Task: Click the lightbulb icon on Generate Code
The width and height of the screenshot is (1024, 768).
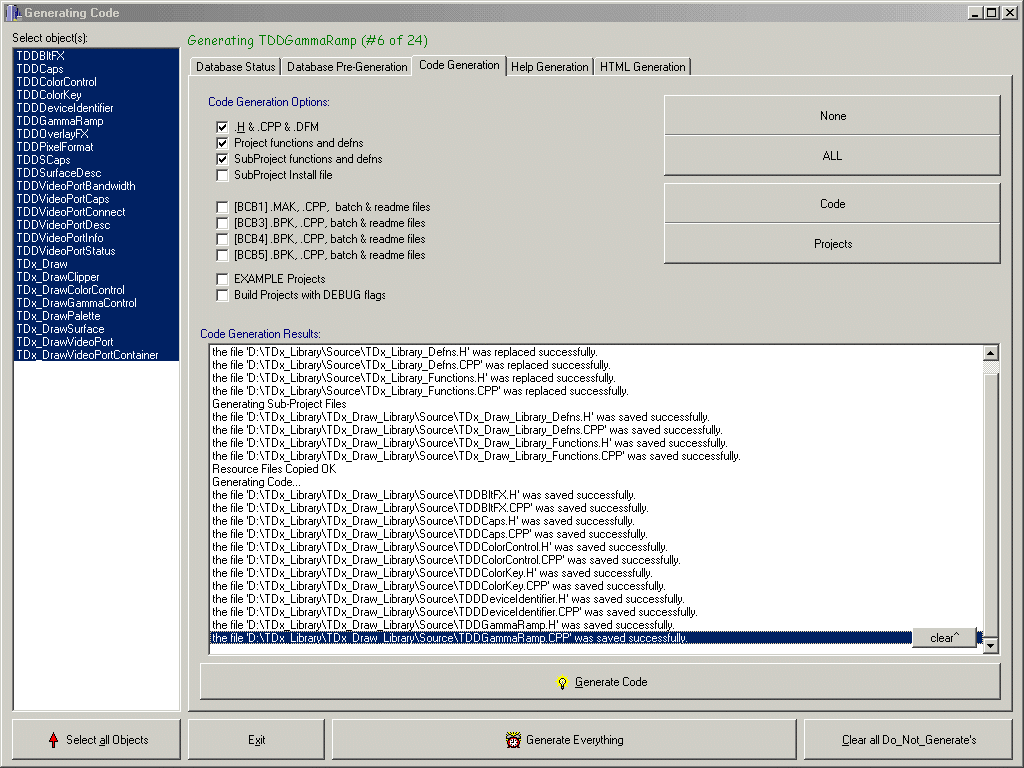Action: coord(562,682)
